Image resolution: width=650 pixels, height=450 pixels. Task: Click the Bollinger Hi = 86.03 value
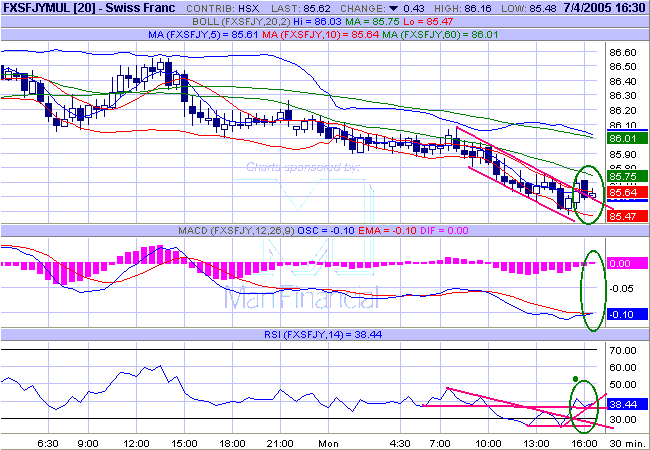point(319,22)
